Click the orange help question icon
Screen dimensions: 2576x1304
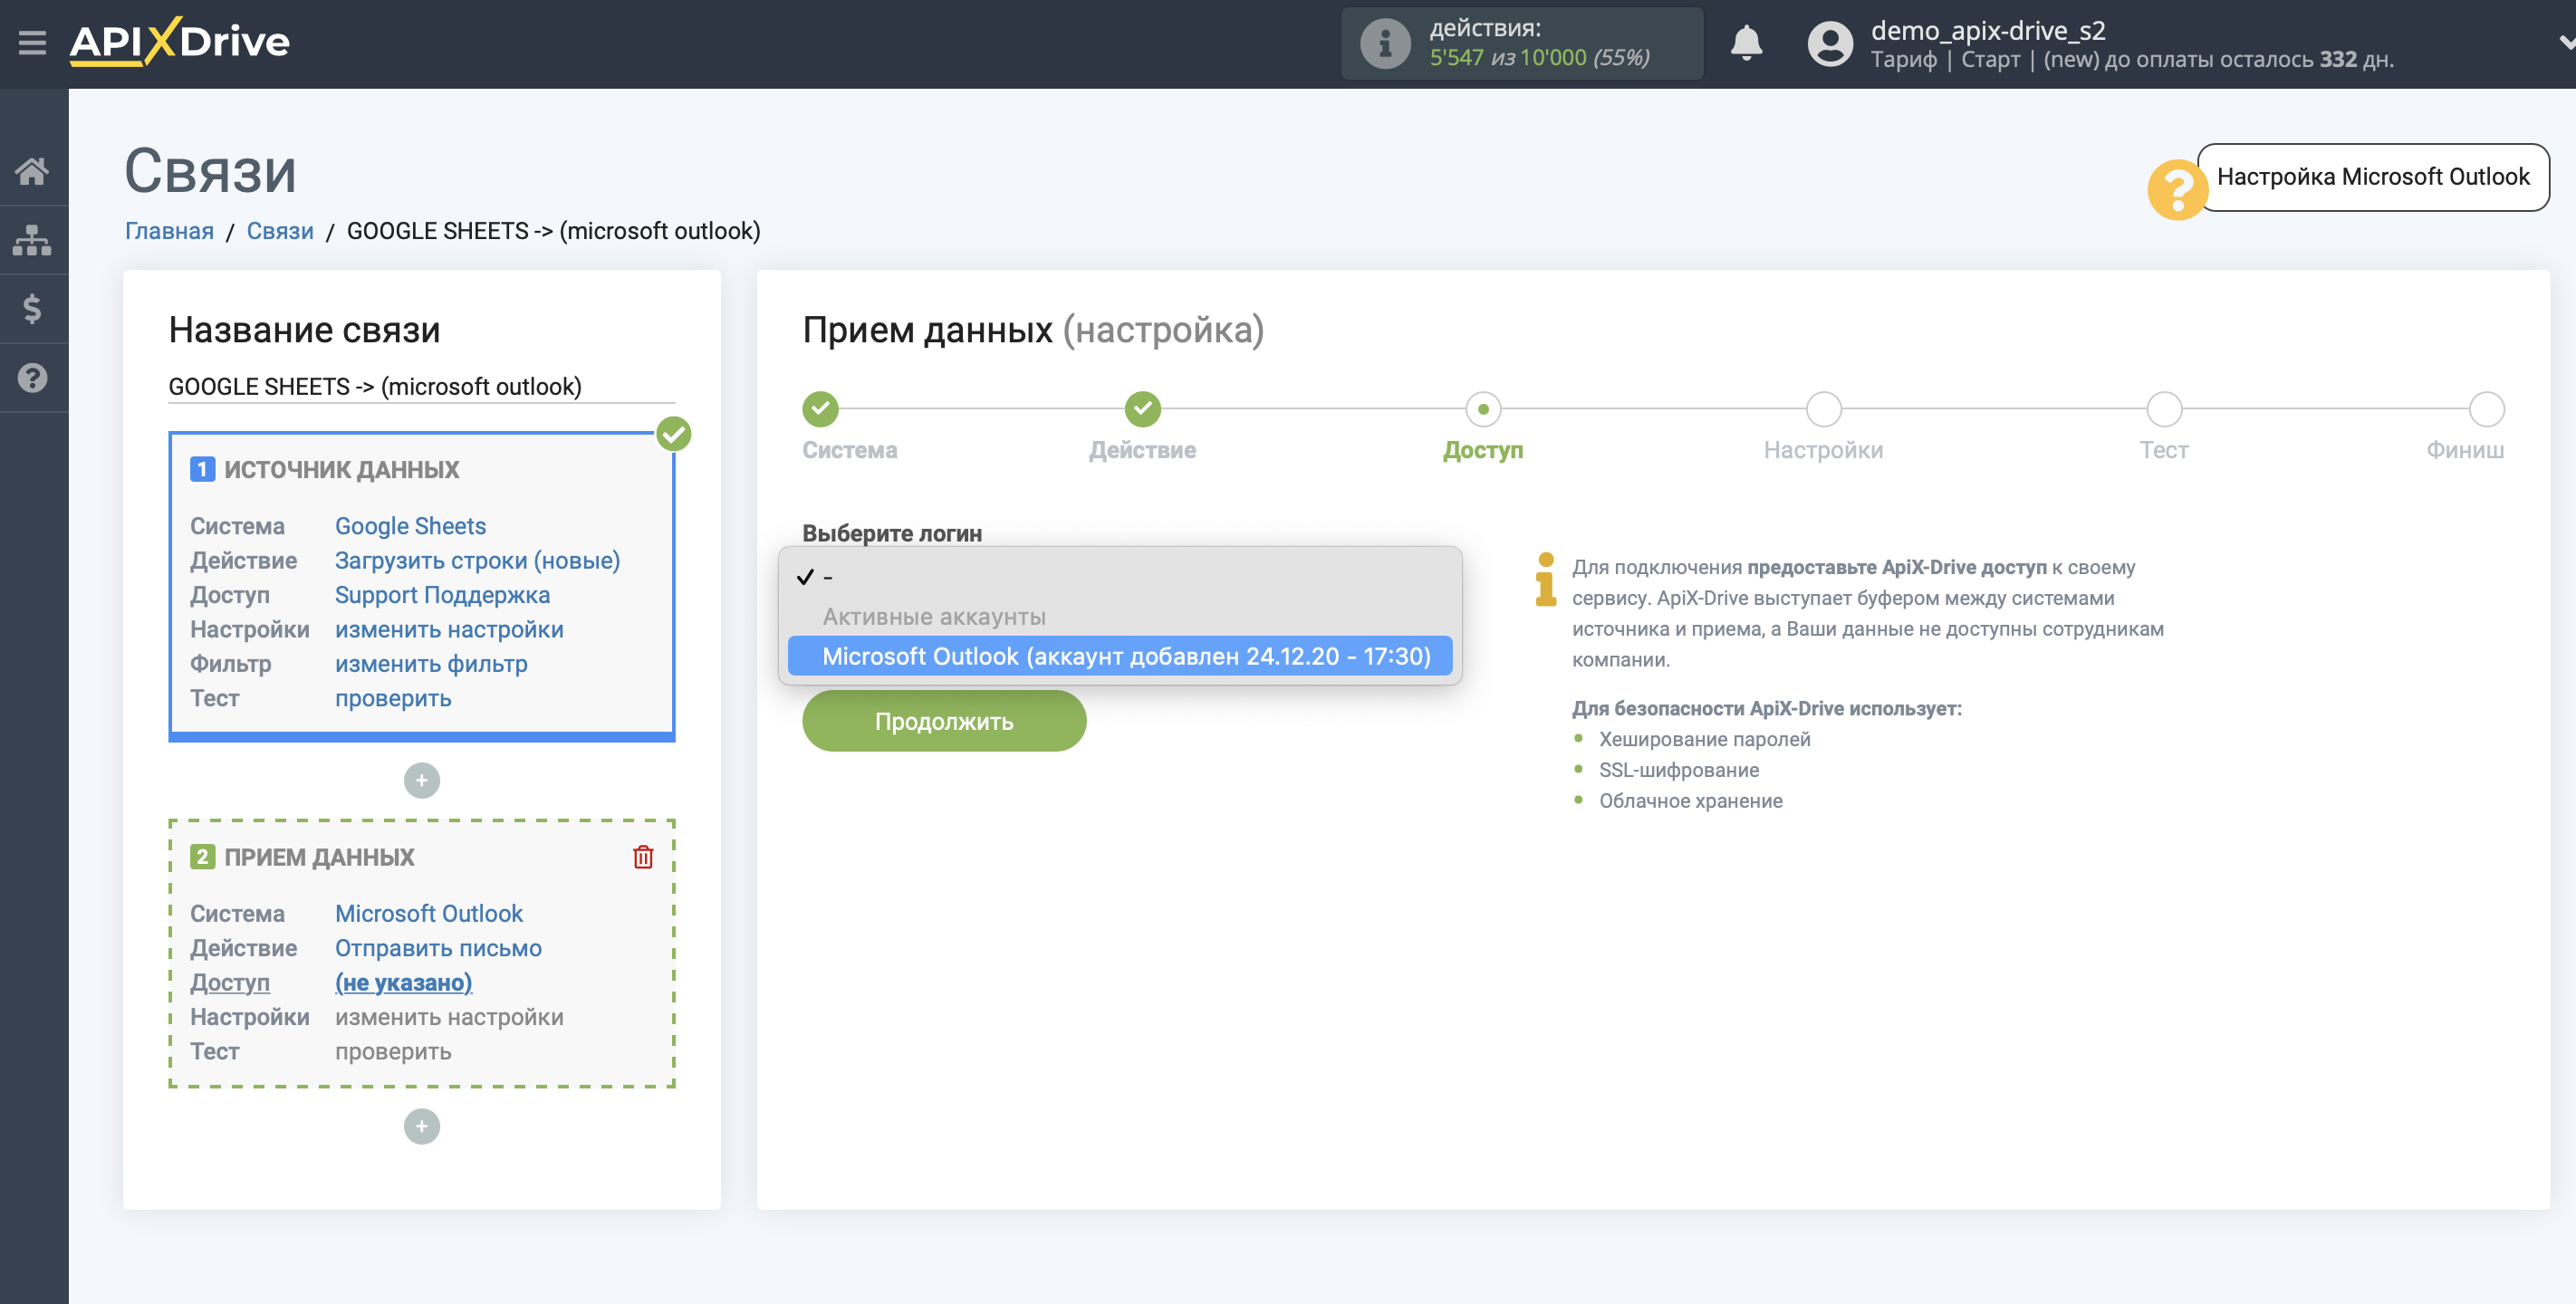pyautogui.click(x=2177, y=188)
